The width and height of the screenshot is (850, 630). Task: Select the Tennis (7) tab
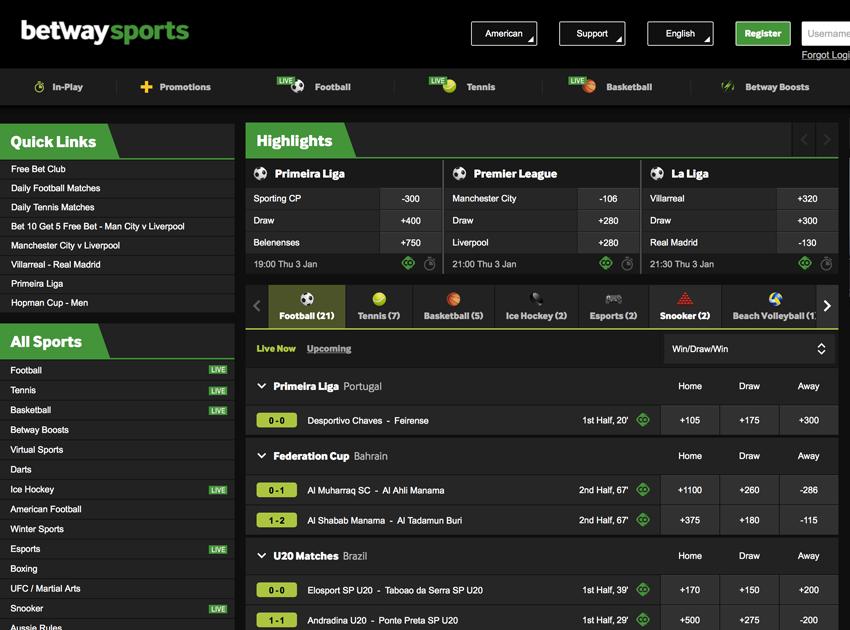tap(379, 306)
